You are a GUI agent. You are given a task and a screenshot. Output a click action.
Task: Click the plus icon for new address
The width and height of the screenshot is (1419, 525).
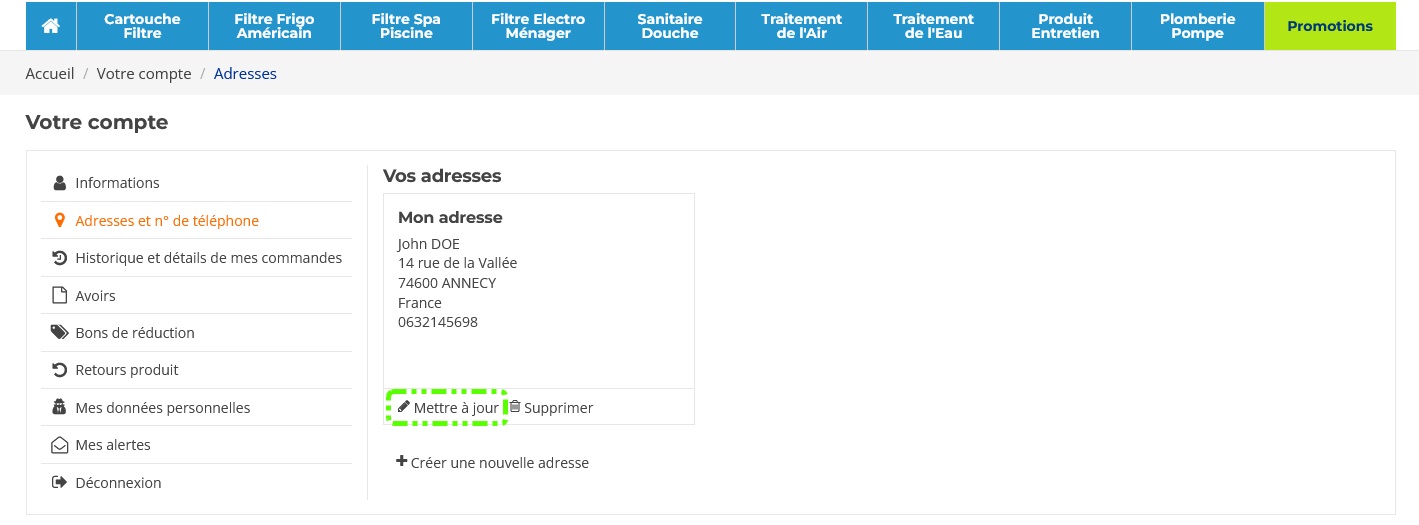click(x=402, y=462)
